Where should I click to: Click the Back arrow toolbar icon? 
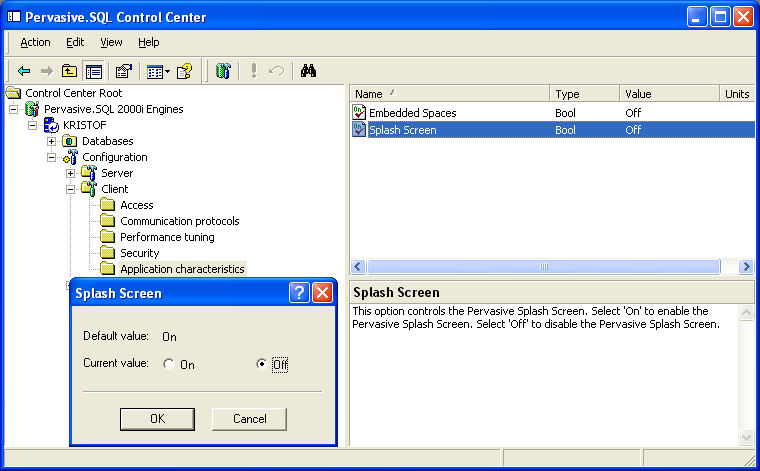(24, 72)
